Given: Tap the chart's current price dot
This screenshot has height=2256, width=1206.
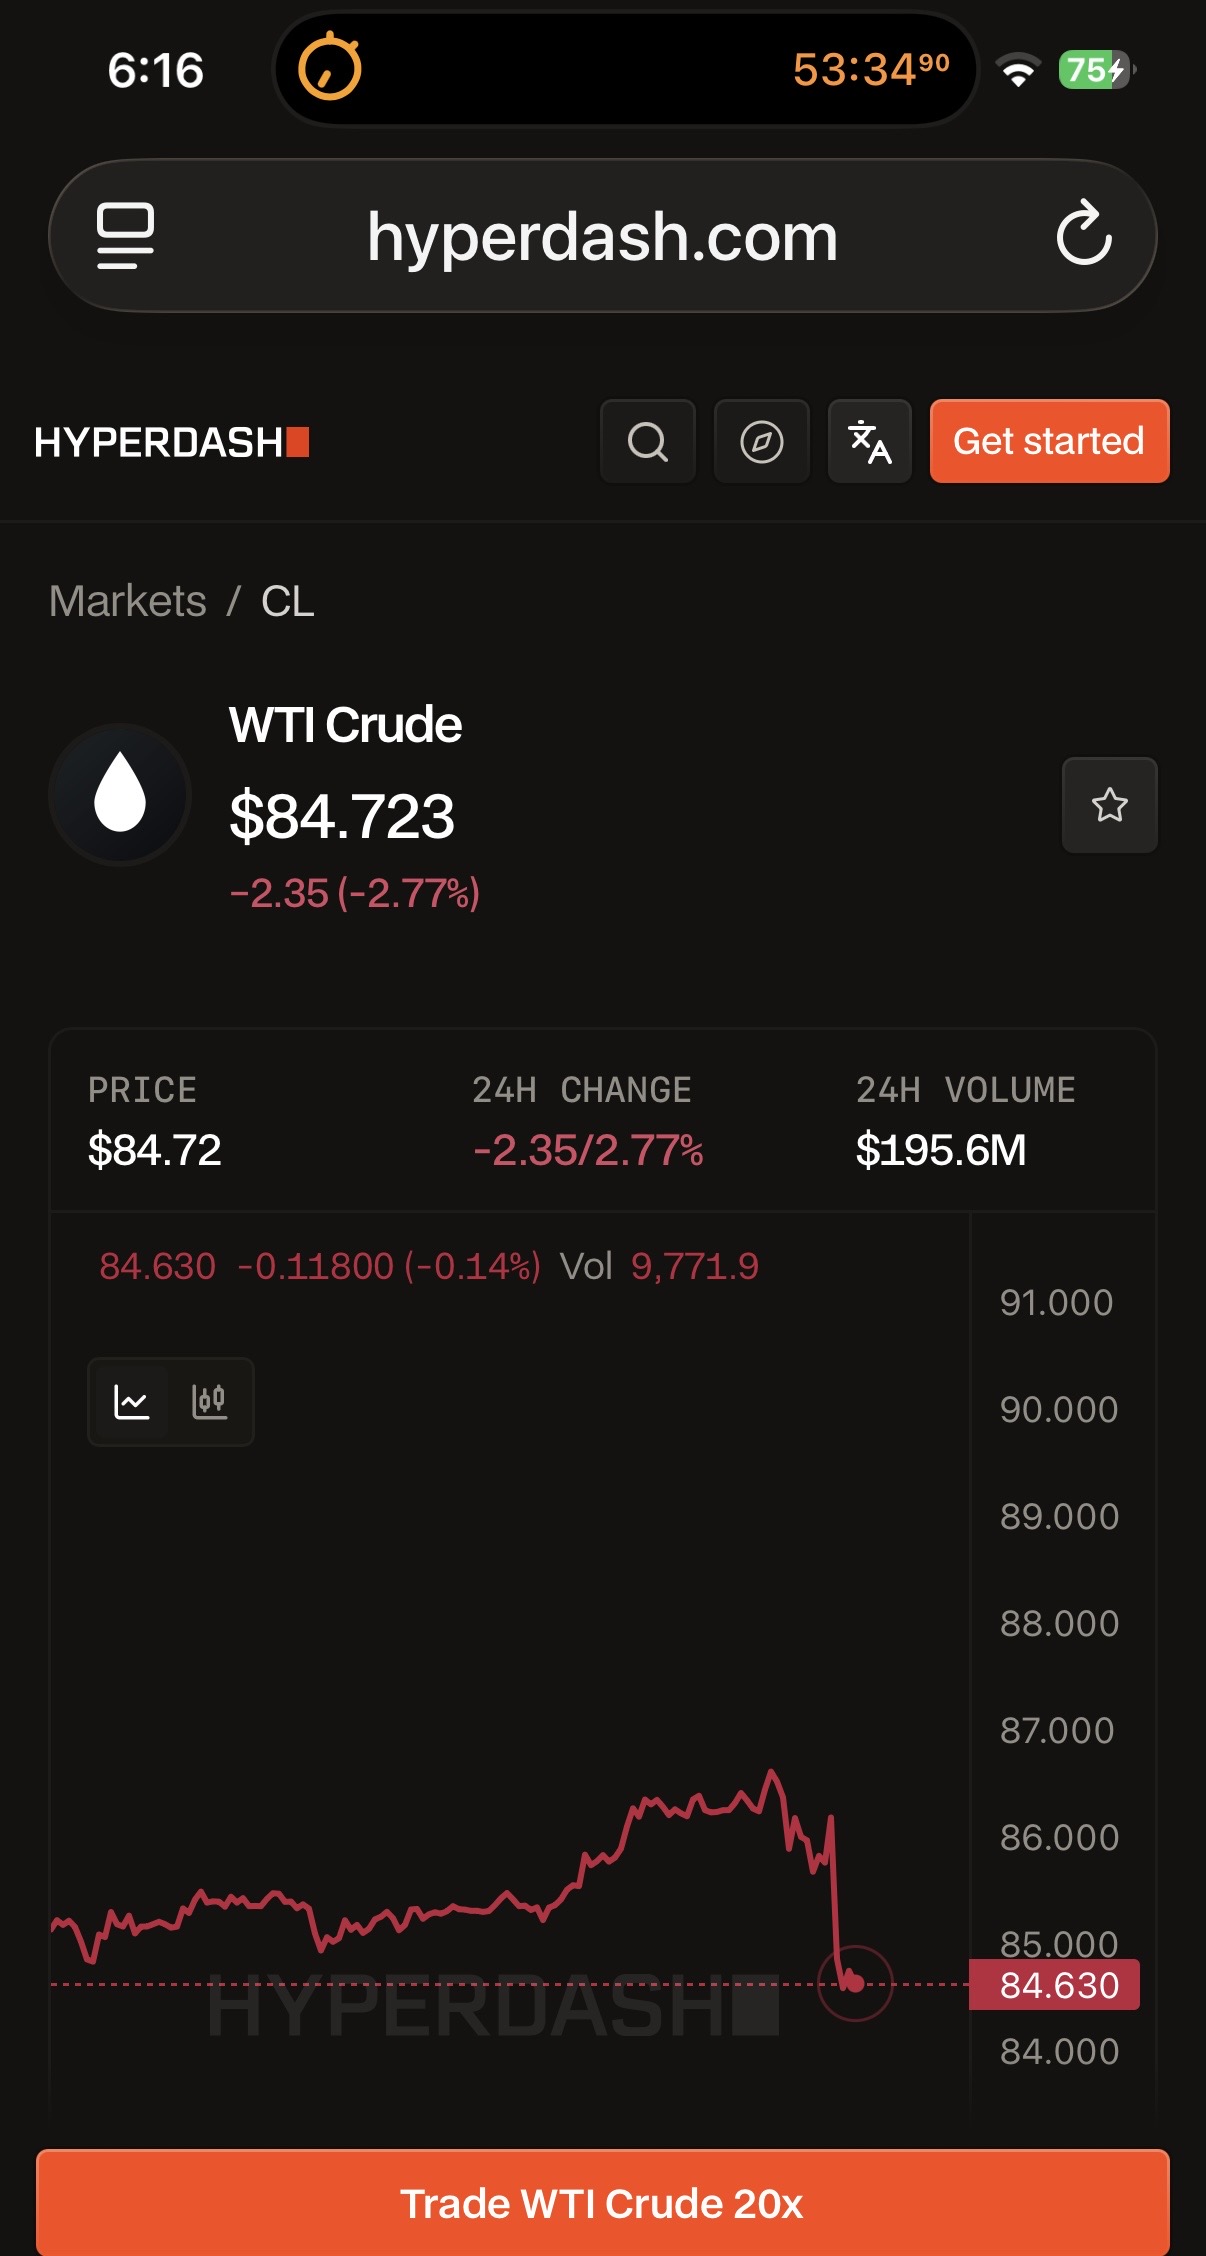Looking at the screenshot, I should pyautogui.click(x=855, y=1983).
